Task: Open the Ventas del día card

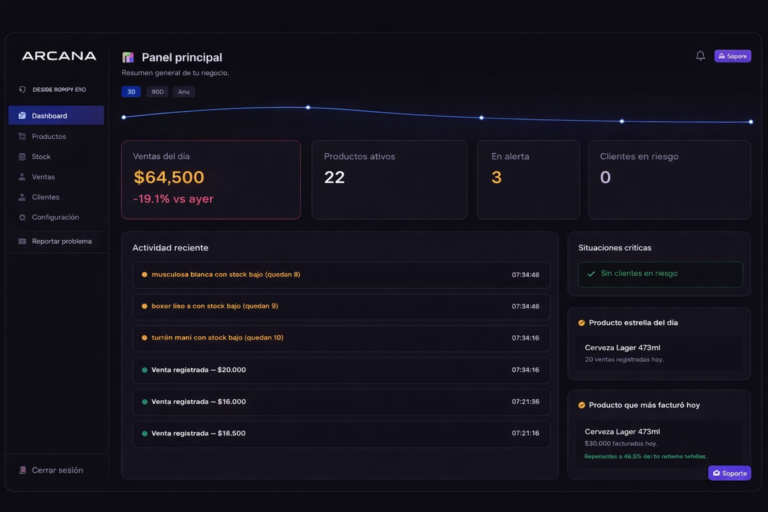Action: coord(210,179)
